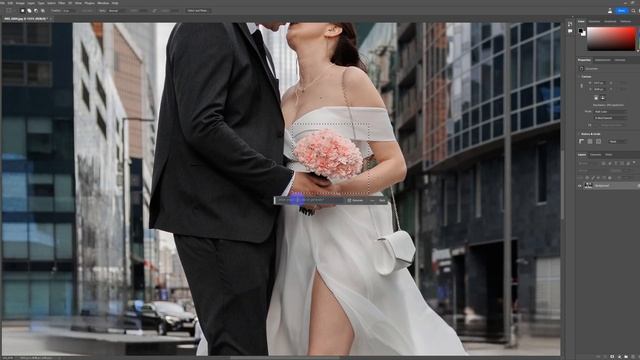Click the swap width and height icon
640x360 pixels.
pos(155,11)
